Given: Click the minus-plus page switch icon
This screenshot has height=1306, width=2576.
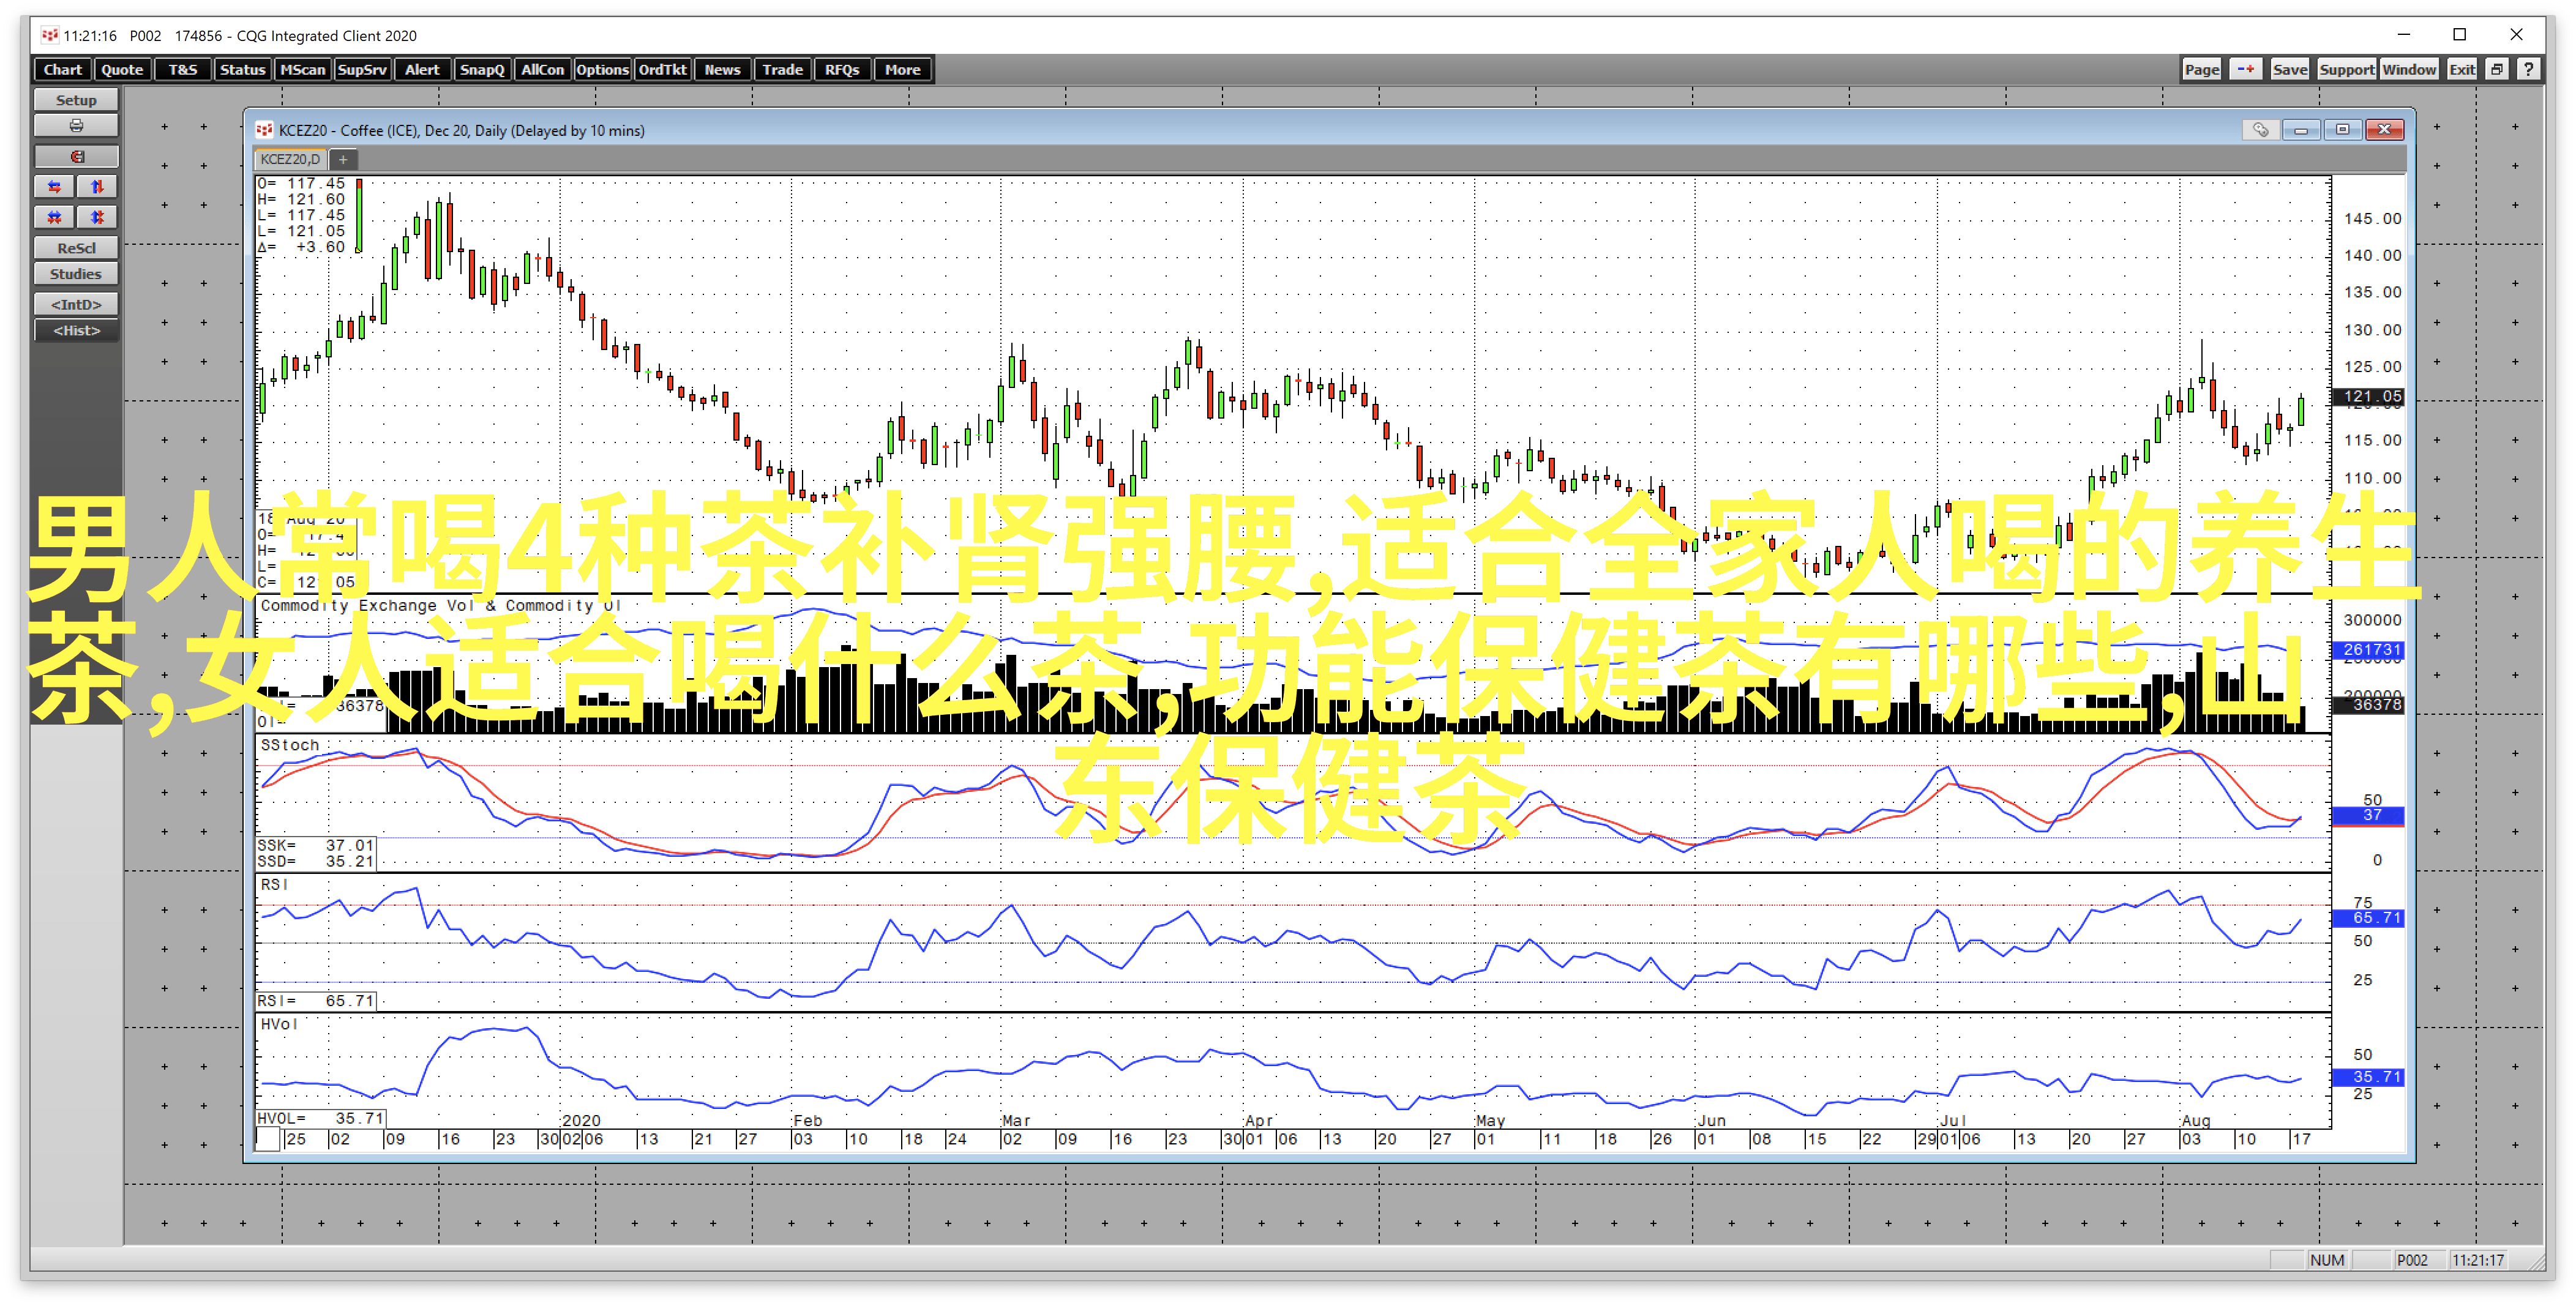Looking at the screenshot, I should tap(2246, 69).
